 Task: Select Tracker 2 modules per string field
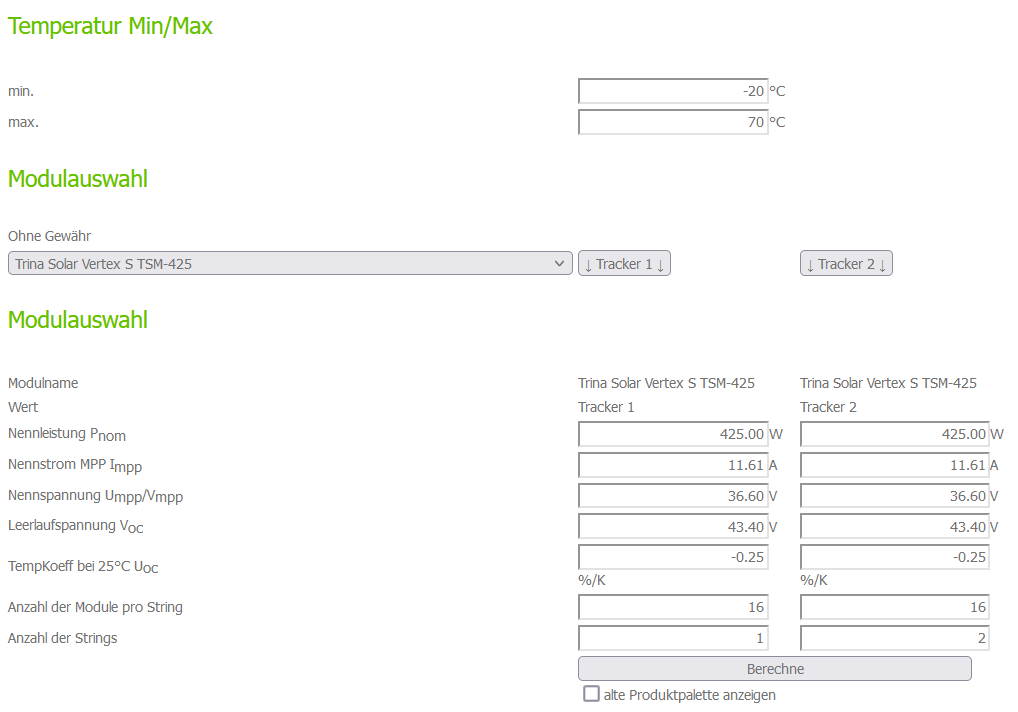(x=895, y=607)
